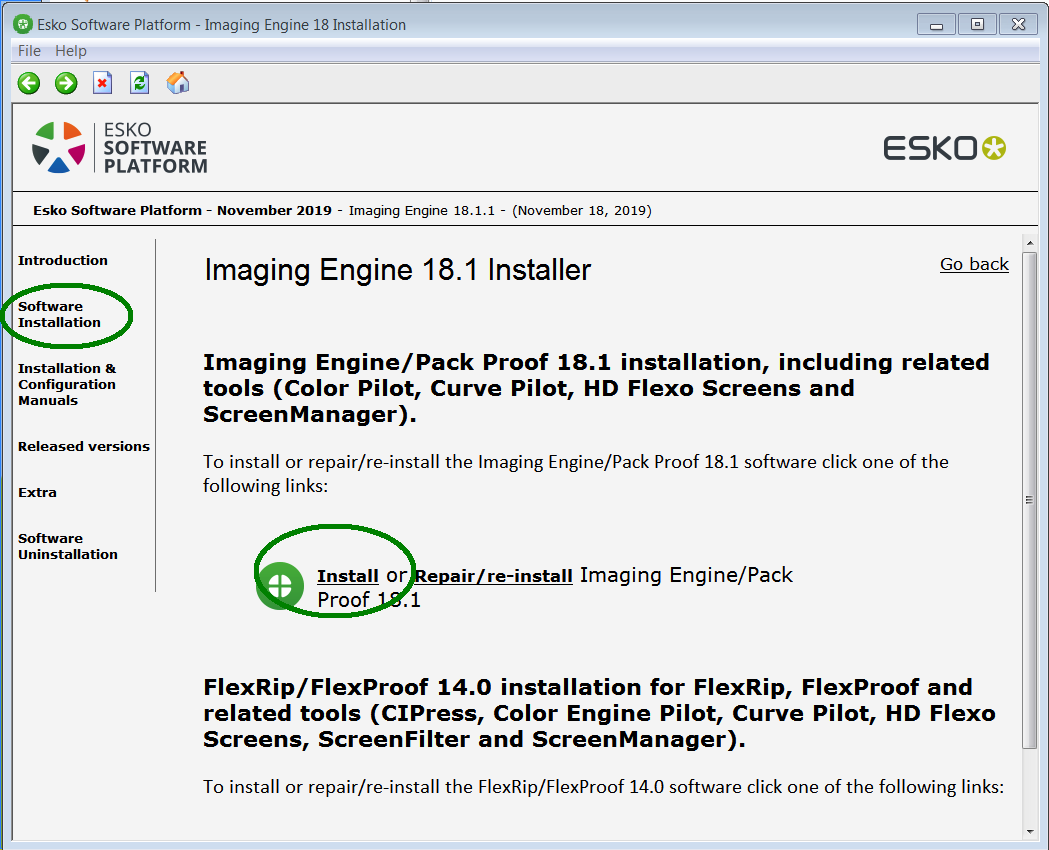1049x850 pixels.
Task: Click the Repair/re-install link
Action: (493, 576)
